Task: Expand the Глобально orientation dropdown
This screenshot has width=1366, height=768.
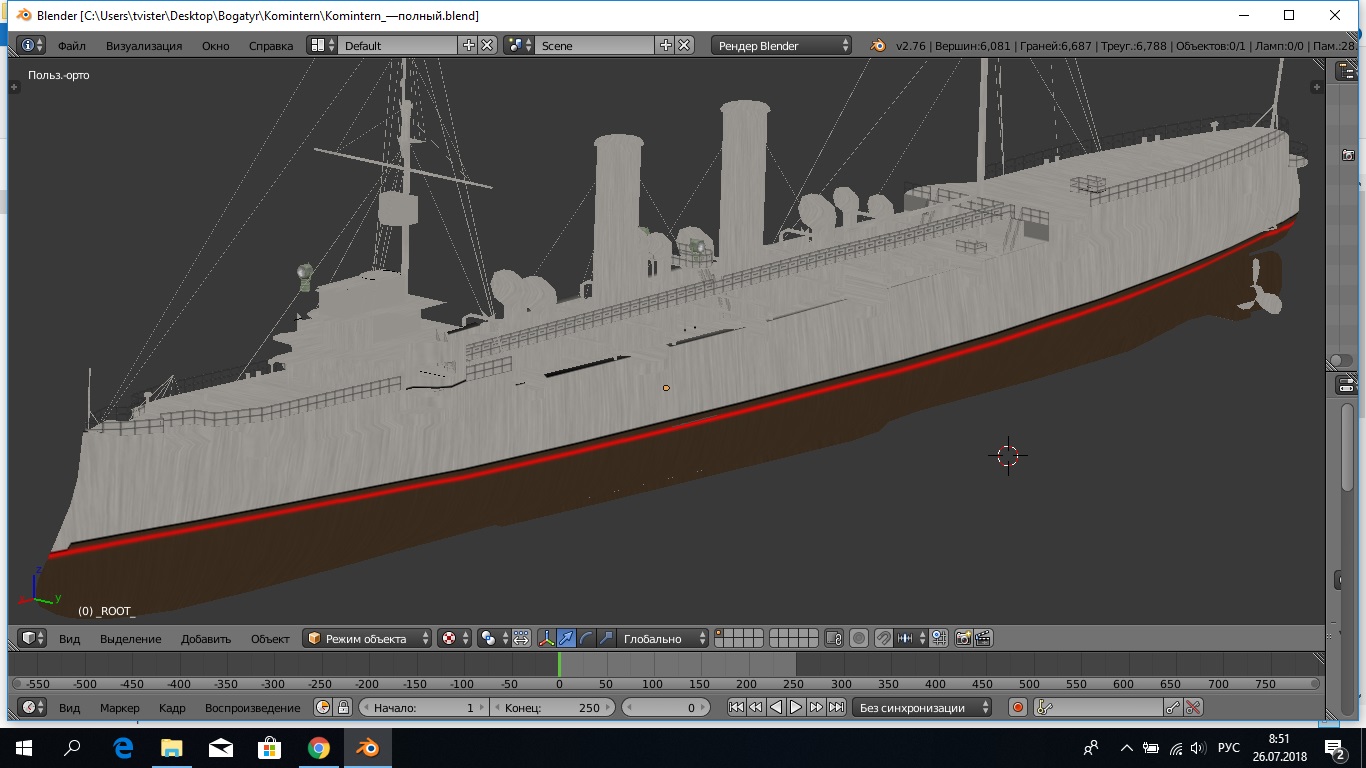Action: [x=662, y=638]
